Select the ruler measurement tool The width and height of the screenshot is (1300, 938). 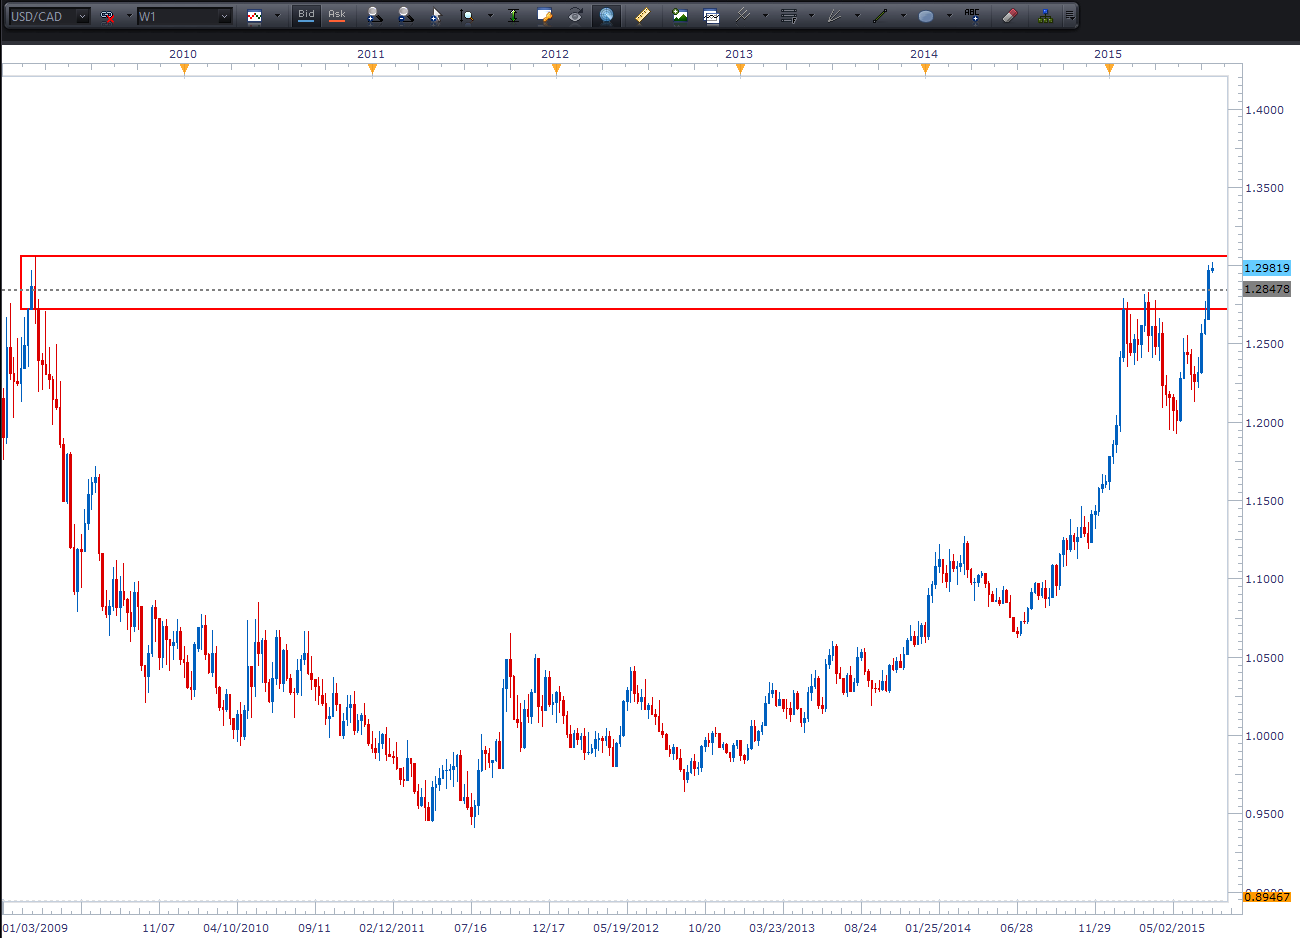click(x=642, y=16)
